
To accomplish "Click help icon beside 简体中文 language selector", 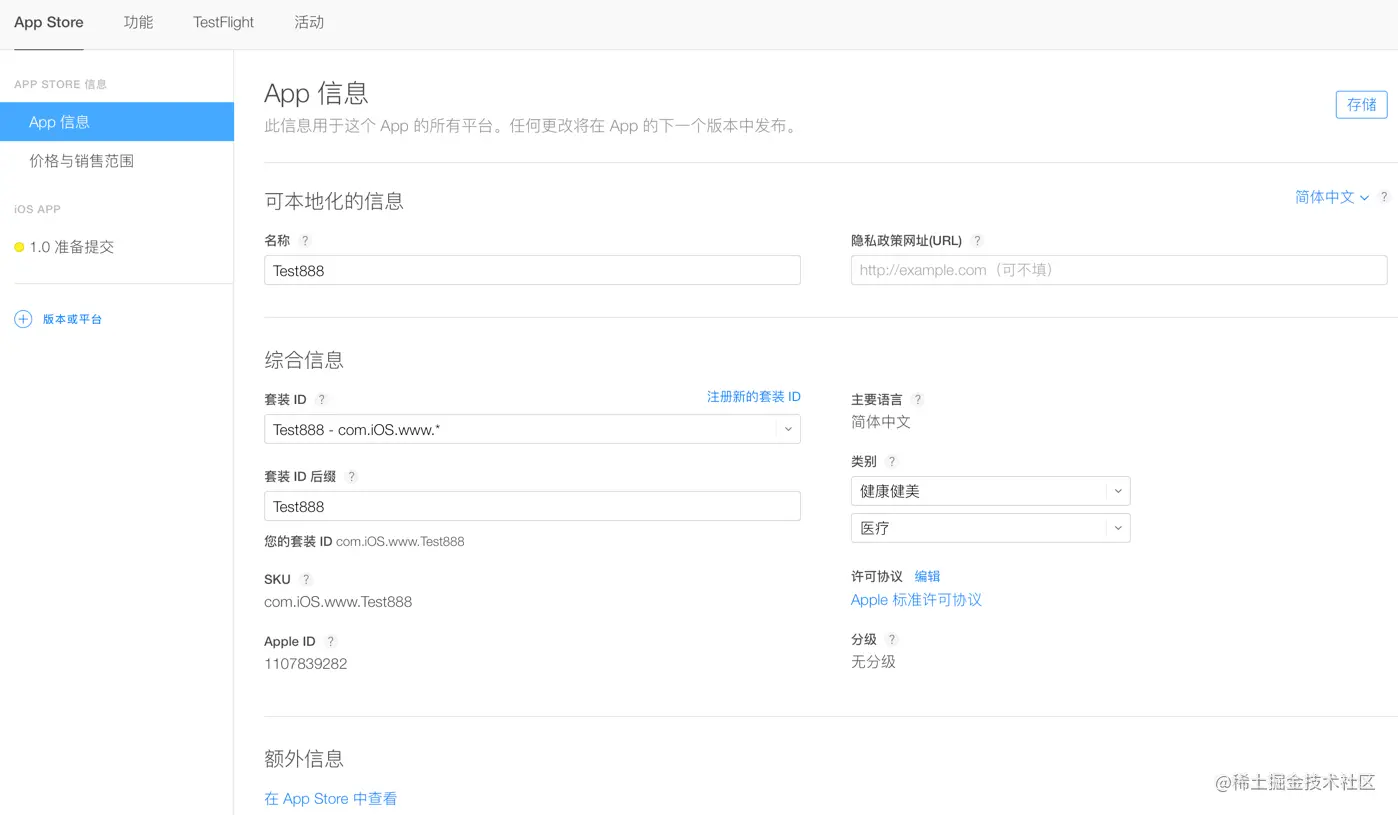I will click(x=1384, y=198).
